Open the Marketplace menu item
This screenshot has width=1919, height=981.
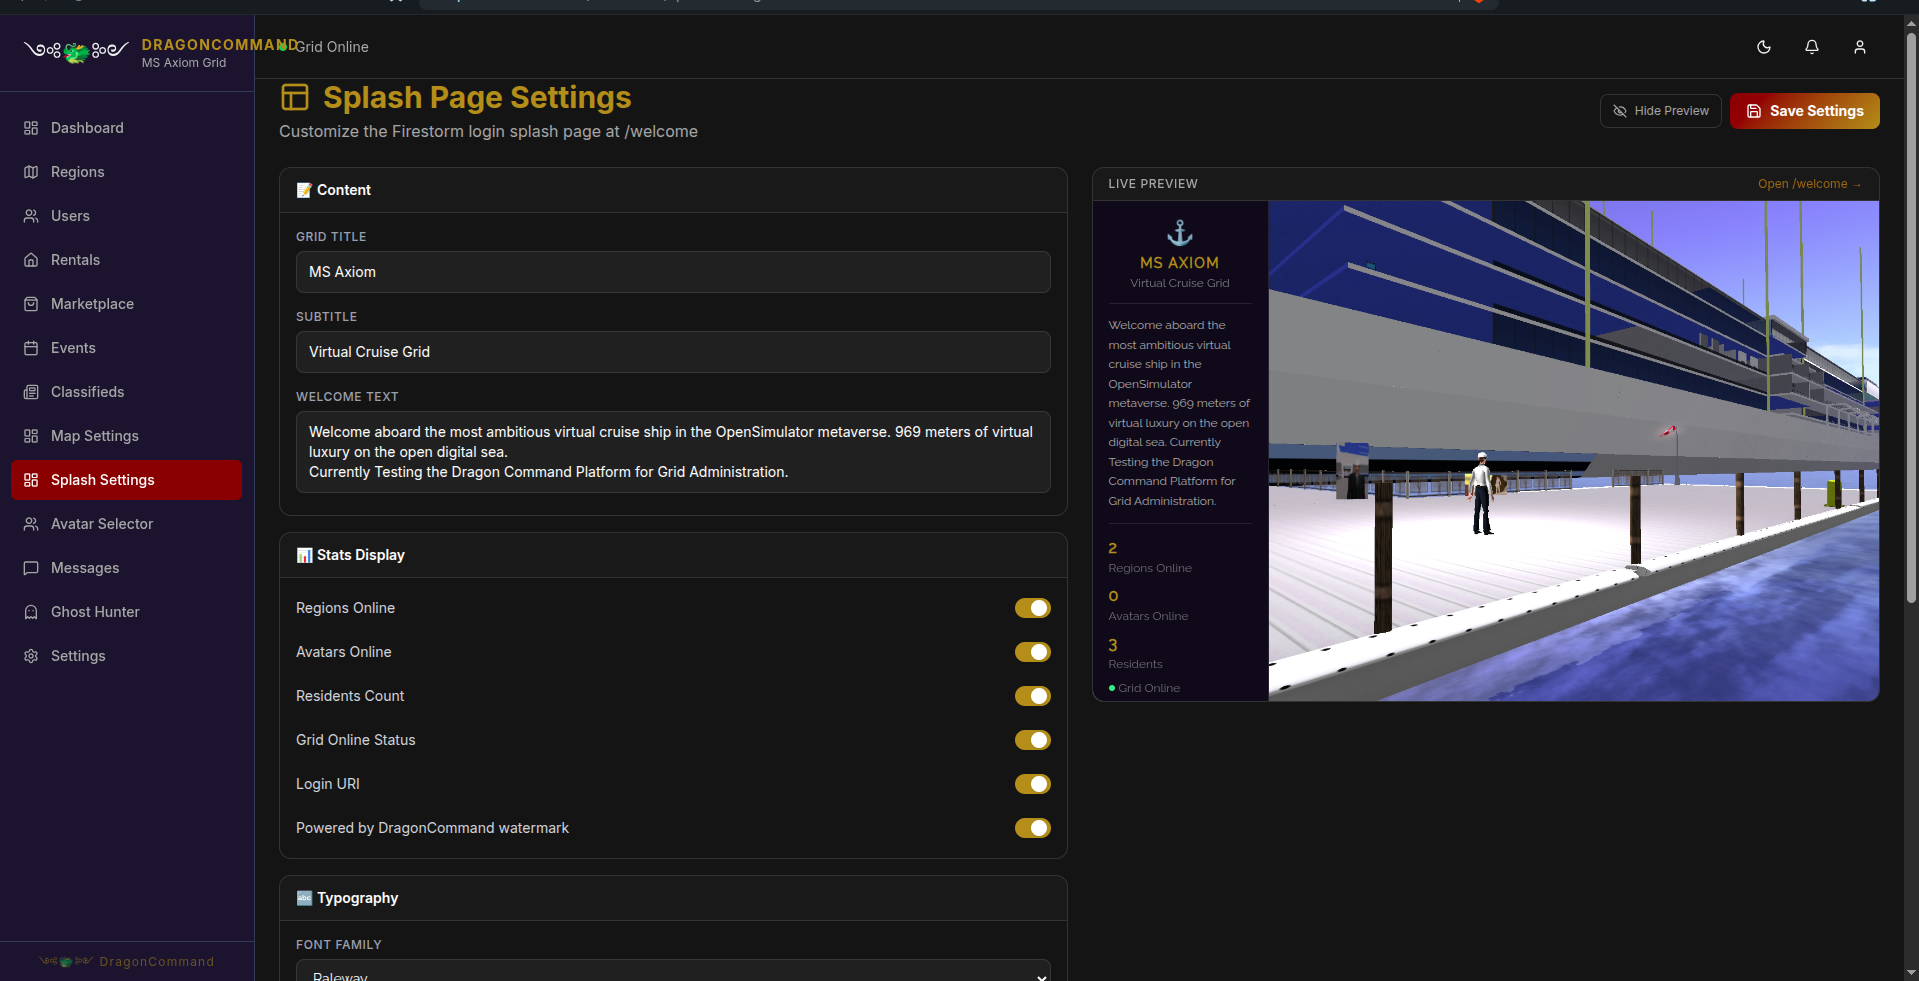pos(126,304)
